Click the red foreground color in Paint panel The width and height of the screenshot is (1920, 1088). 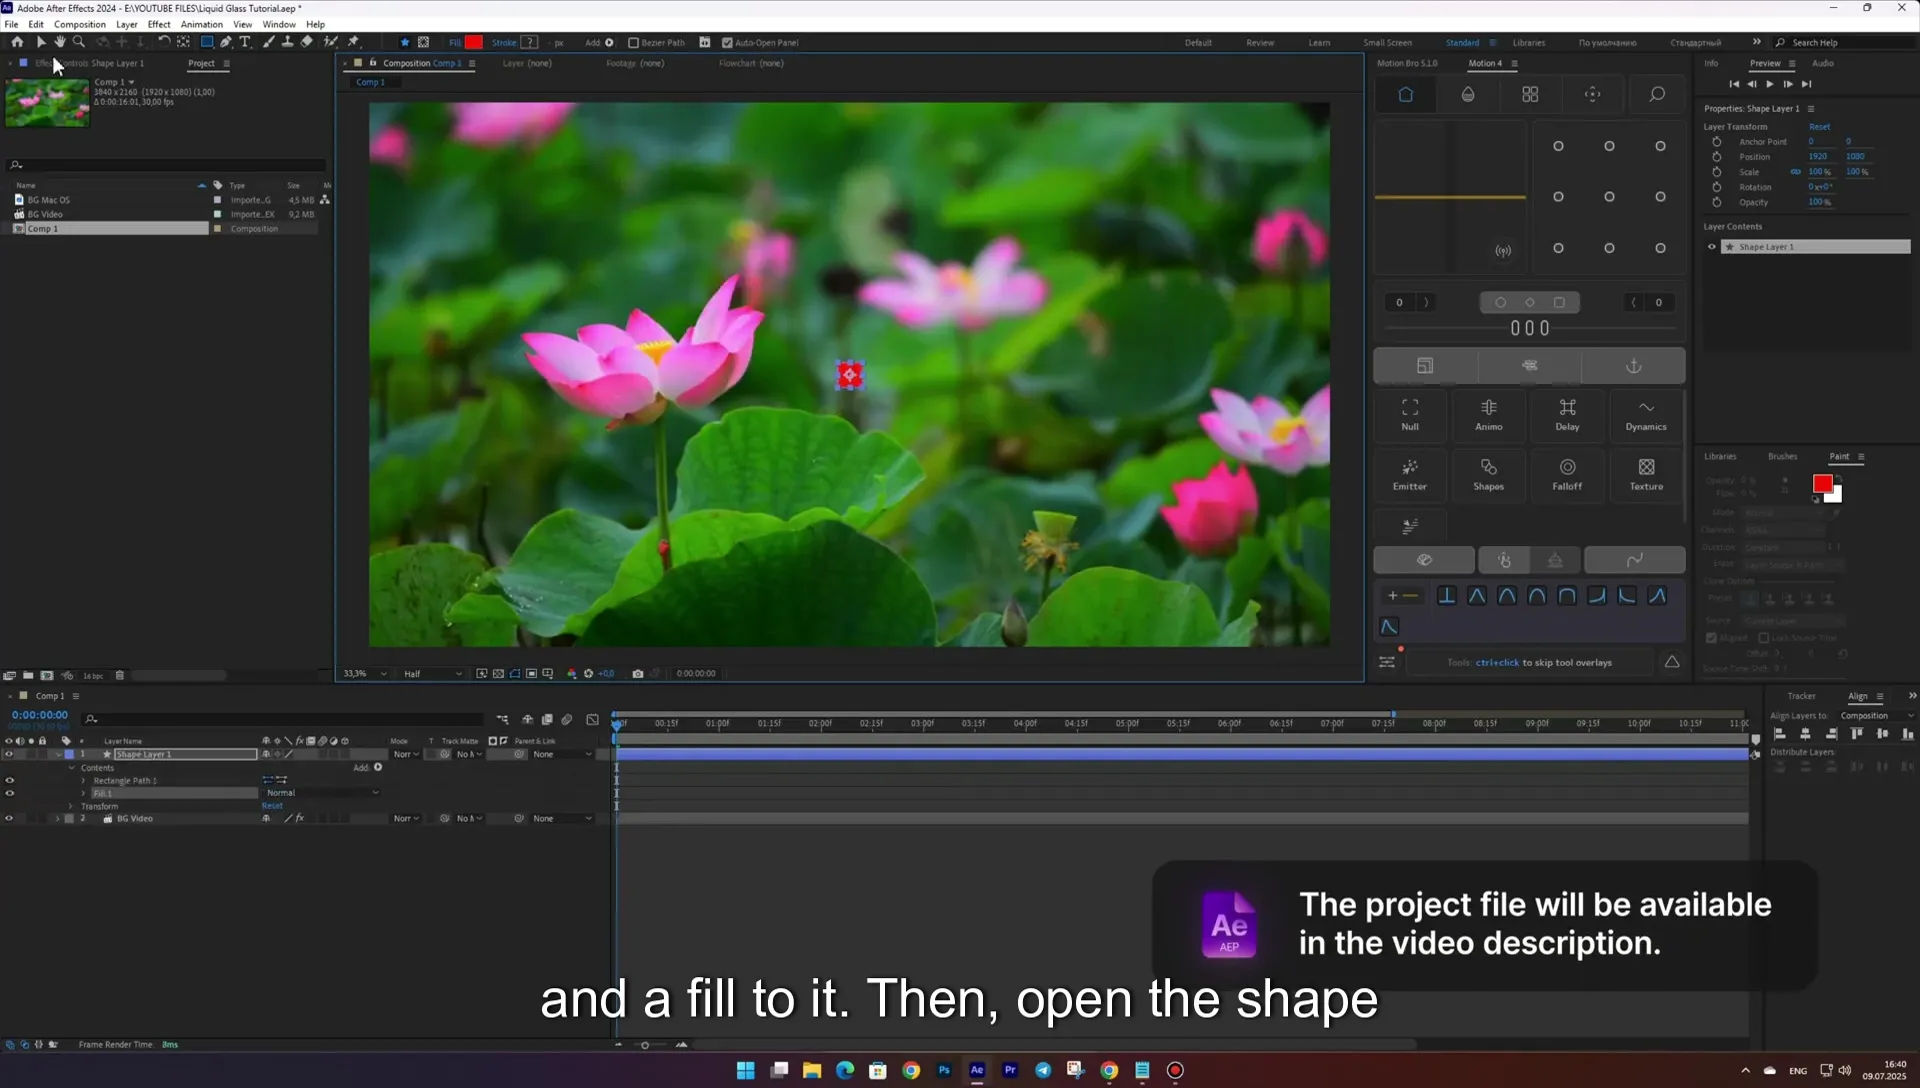[x=1822, y=484]
